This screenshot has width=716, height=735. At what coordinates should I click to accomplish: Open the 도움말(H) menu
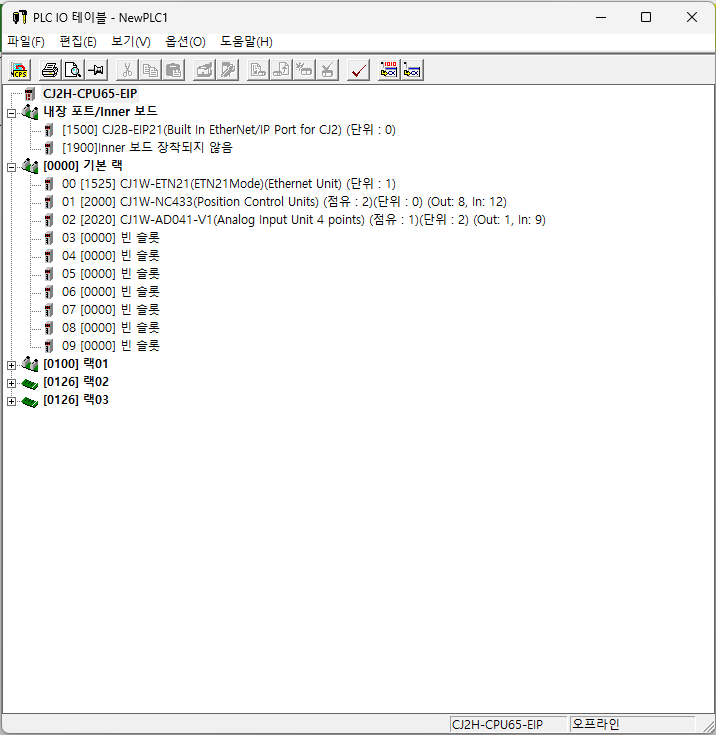pos(246,42)
